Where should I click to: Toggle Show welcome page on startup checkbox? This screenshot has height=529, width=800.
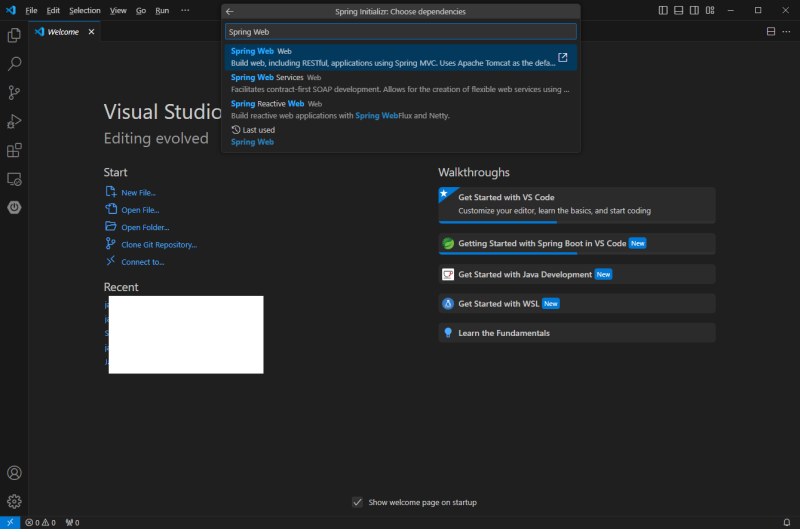pos(357,502)
